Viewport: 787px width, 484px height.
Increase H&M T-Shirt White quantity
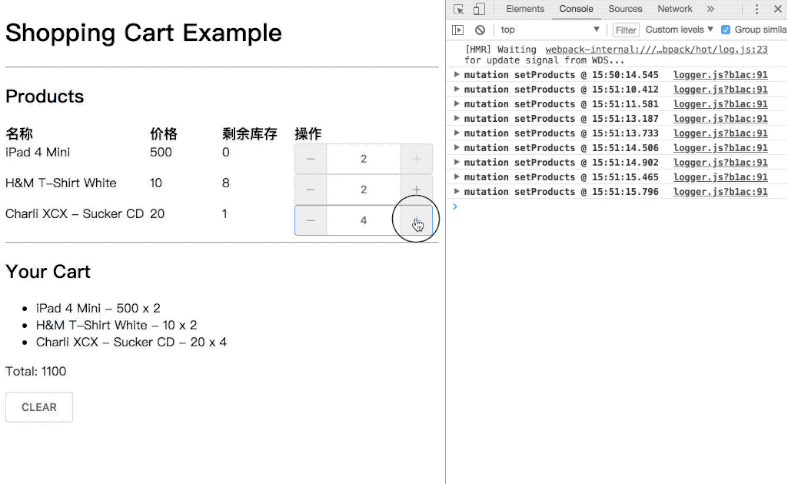pyautogui.click(x=417, y=190)
